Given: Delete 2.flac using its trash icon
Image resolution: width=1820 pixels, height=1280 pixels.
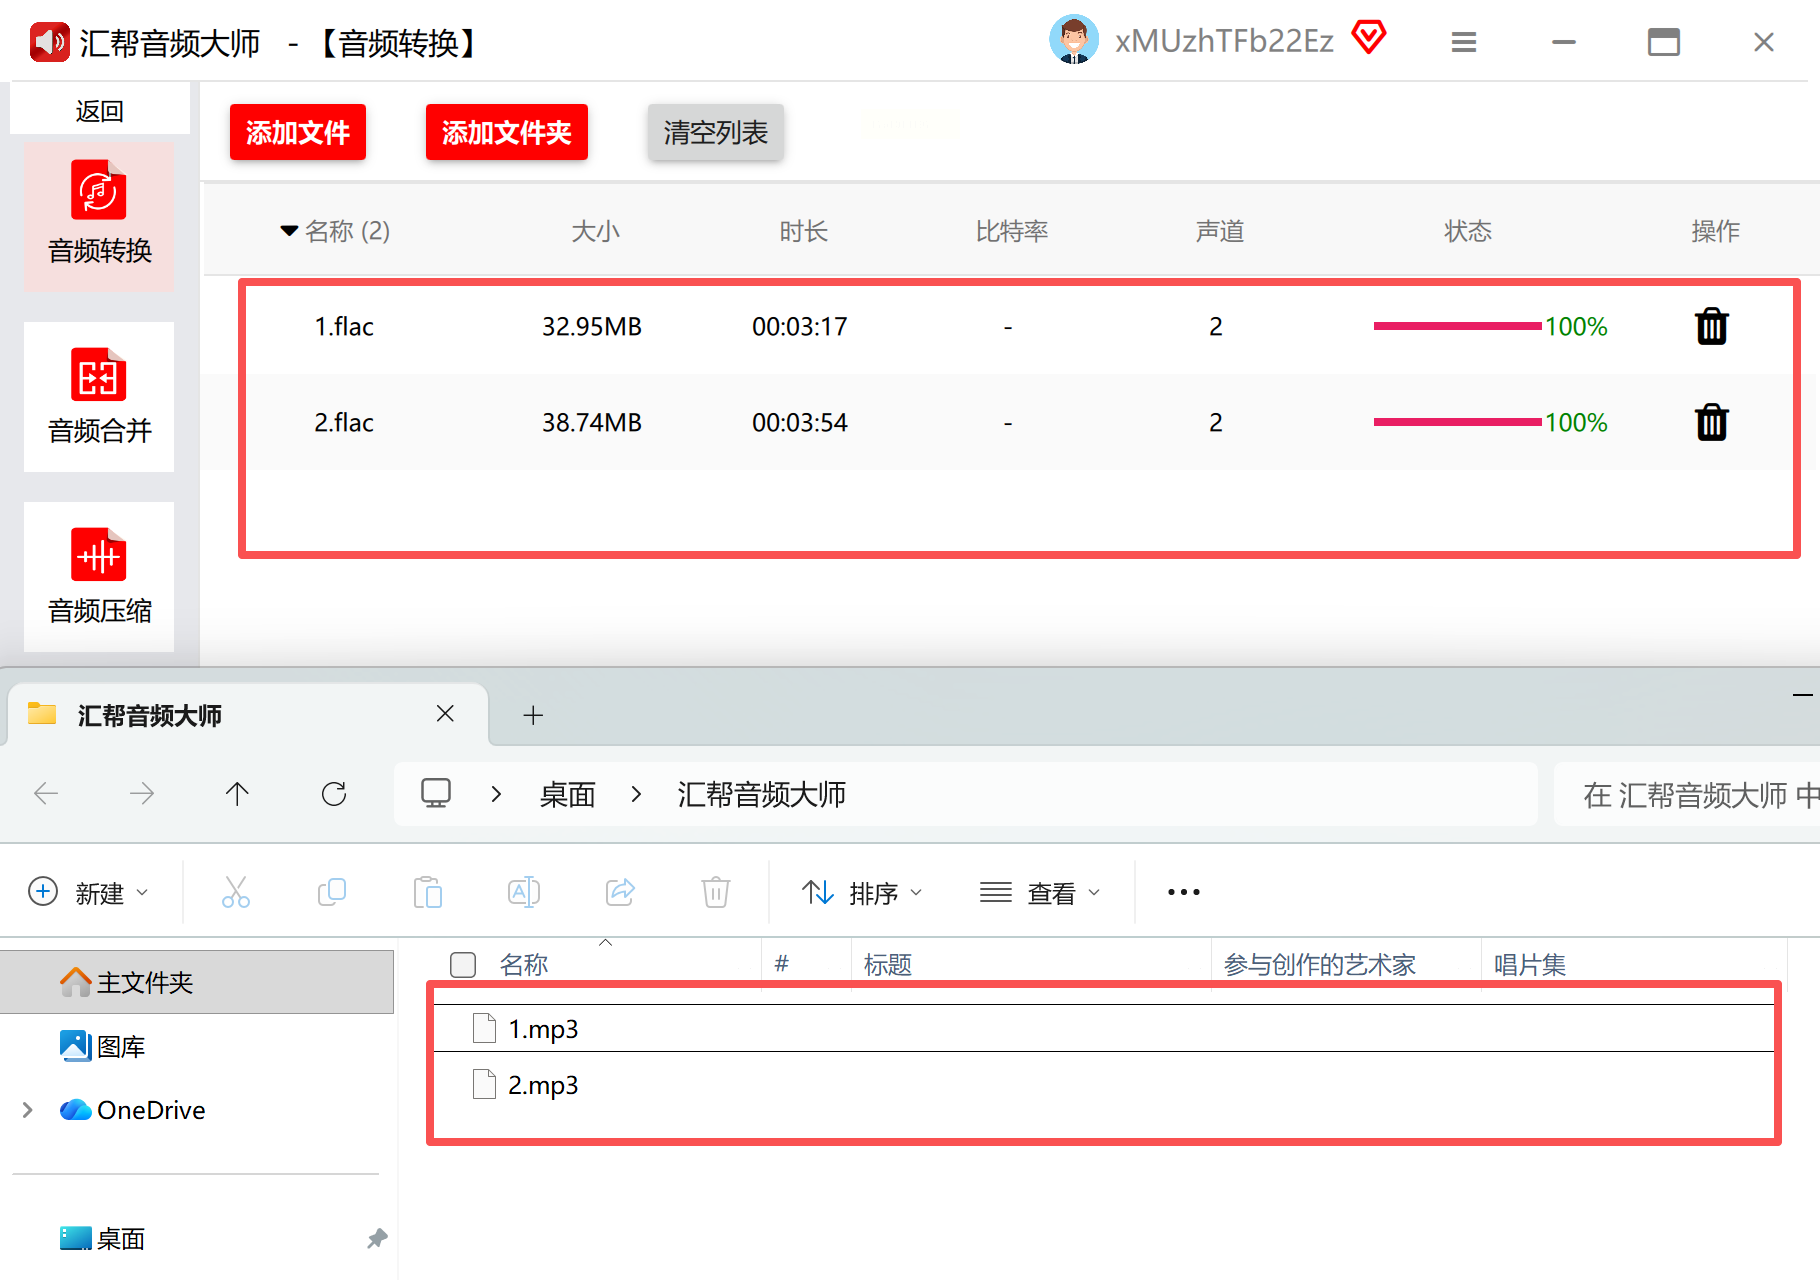Looking at the screenshot, I should 1711,423.
